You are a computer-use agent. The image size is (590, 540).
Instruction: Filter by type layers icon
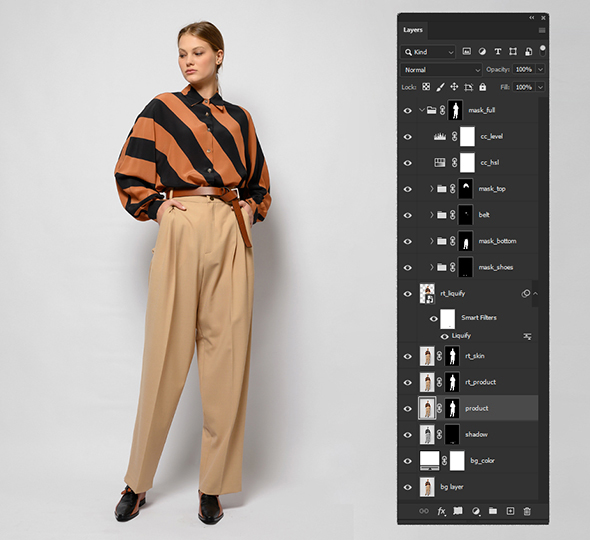(x=497, y=52)
